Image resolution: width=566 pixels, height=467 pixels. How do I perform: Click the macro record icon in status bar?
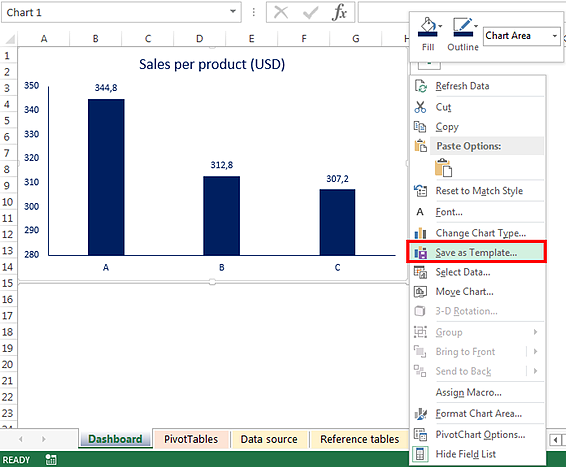pos(51,459)
